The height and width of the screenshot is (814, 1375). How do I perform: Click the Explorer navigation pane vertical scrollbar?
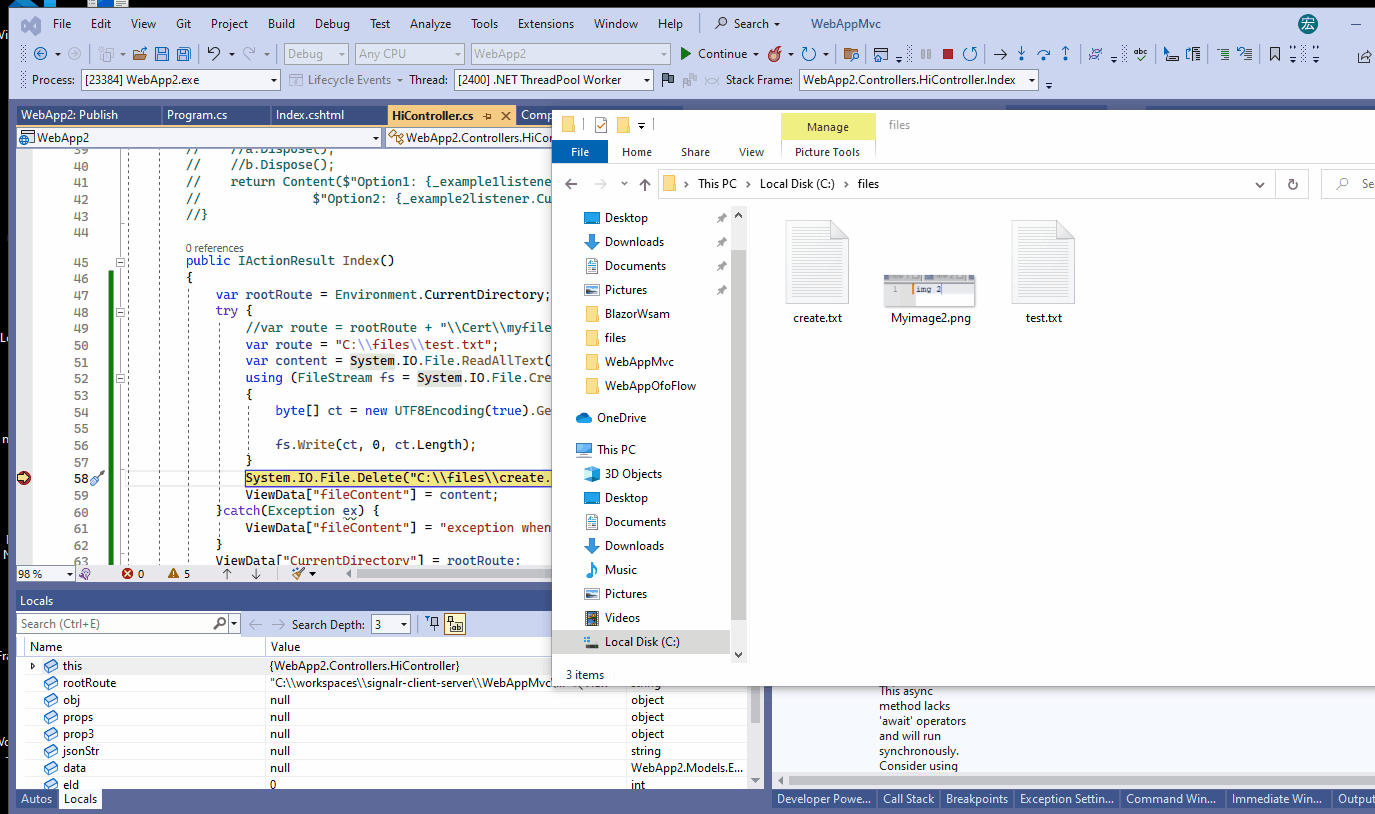(x=739, y=436)
